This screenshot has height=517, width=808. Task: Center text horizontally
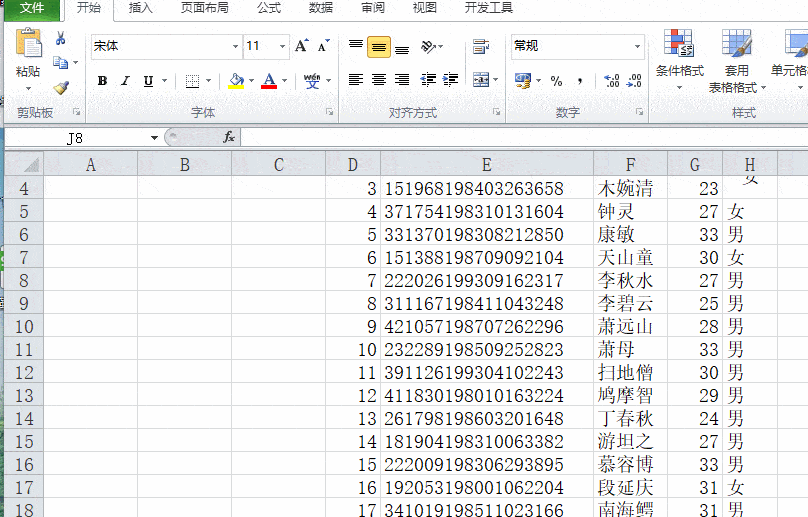tap(379, 79)
